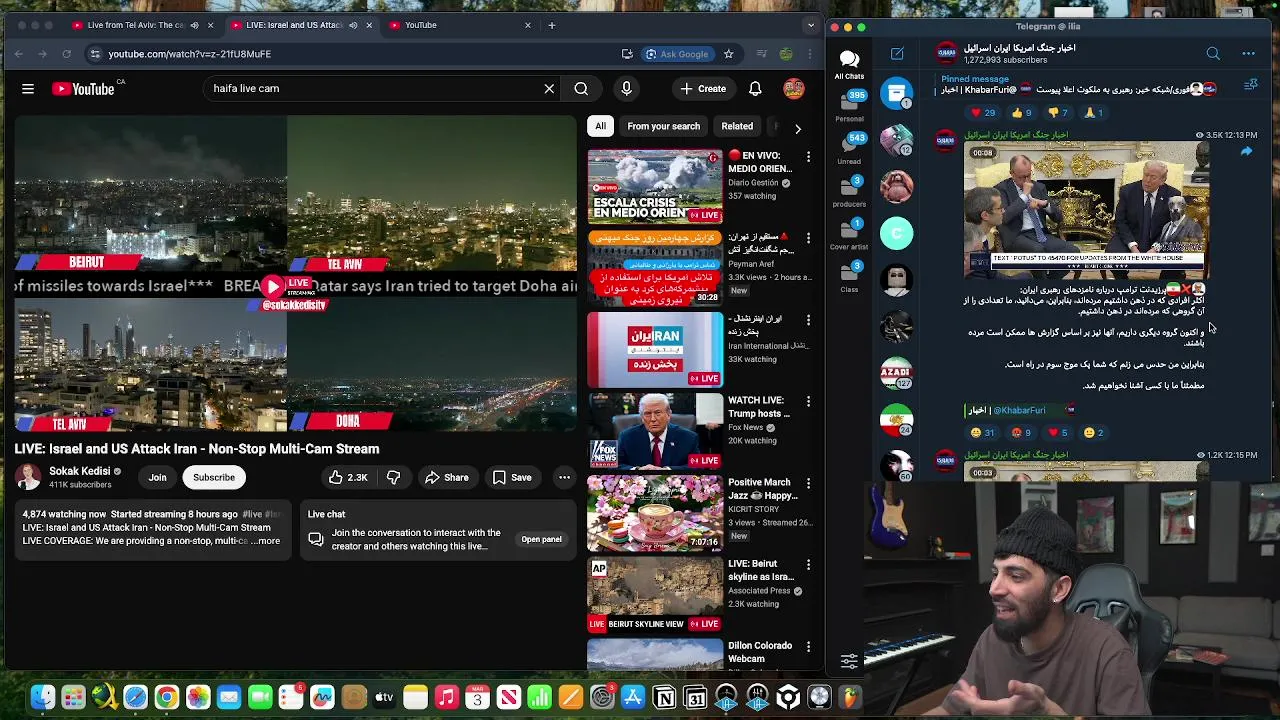
Task: Select the 'Related' filter chip
Action: [737, 127]
